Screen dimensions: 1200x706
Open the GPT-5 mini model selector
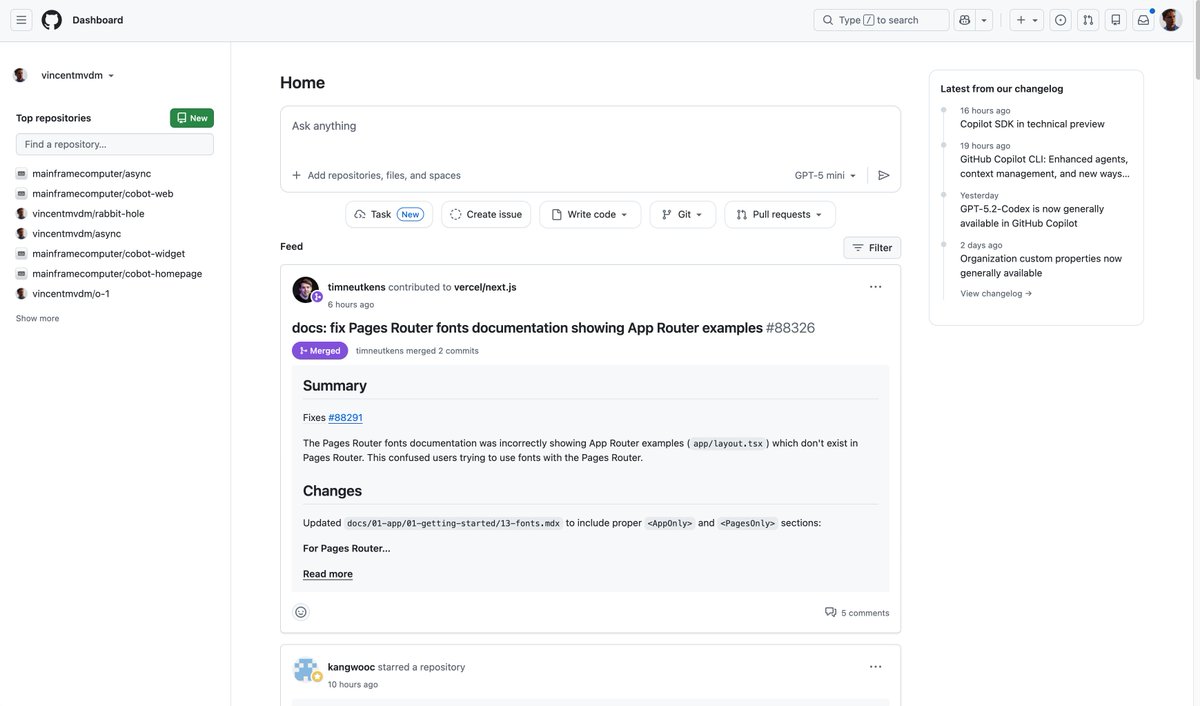826,175
